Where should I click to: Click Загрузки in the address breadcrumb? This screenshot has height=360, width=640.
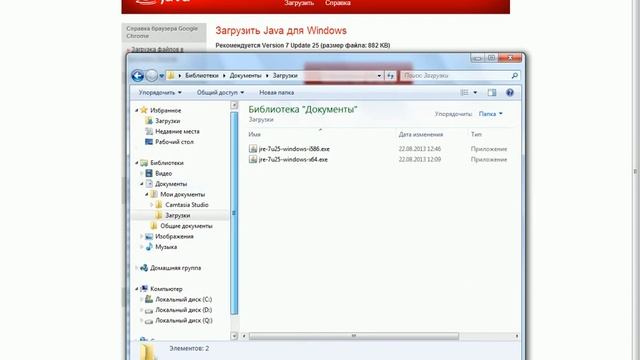tap(285, 76)
